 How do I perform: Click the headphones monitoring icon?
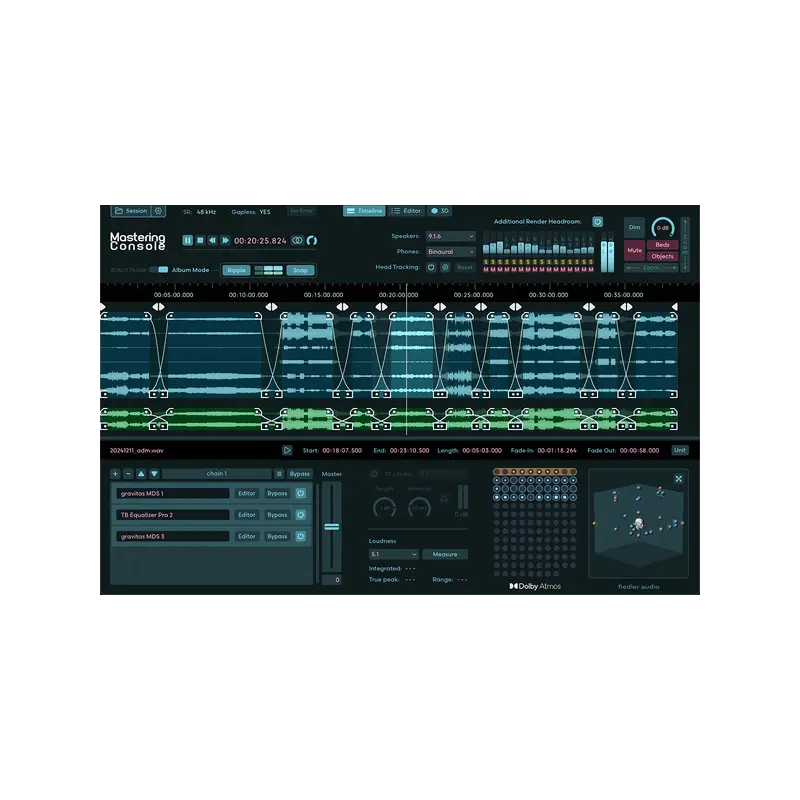312,240
